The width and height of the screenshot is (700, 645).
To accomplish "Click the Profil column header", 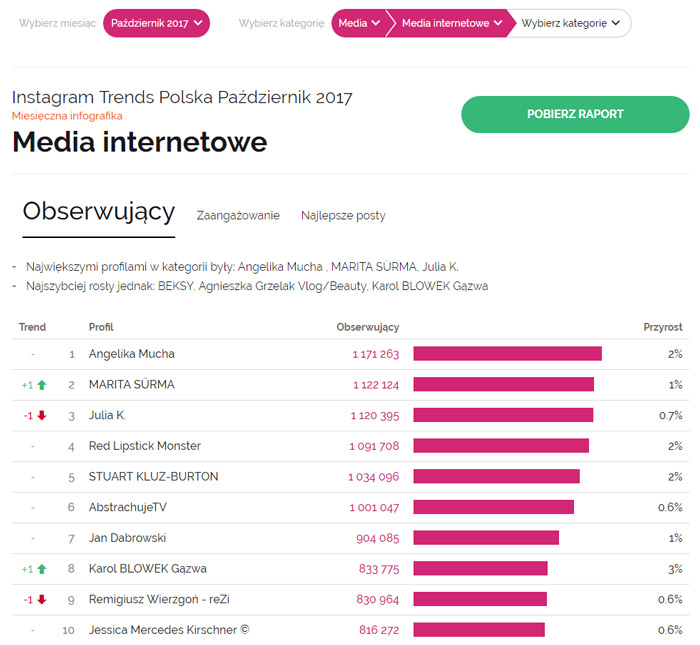I will pyautogui.click(x=101, y=327).
